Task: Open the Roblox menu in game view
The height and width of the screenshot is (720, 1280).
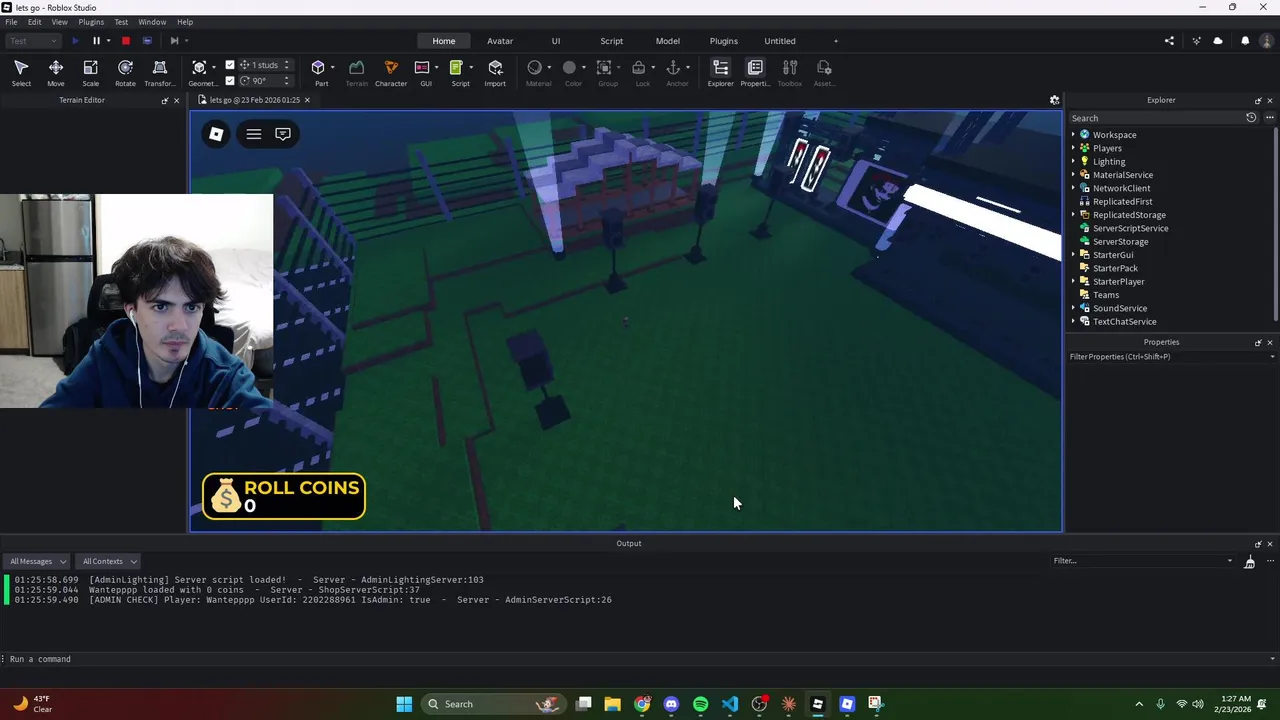Action: 216,134
